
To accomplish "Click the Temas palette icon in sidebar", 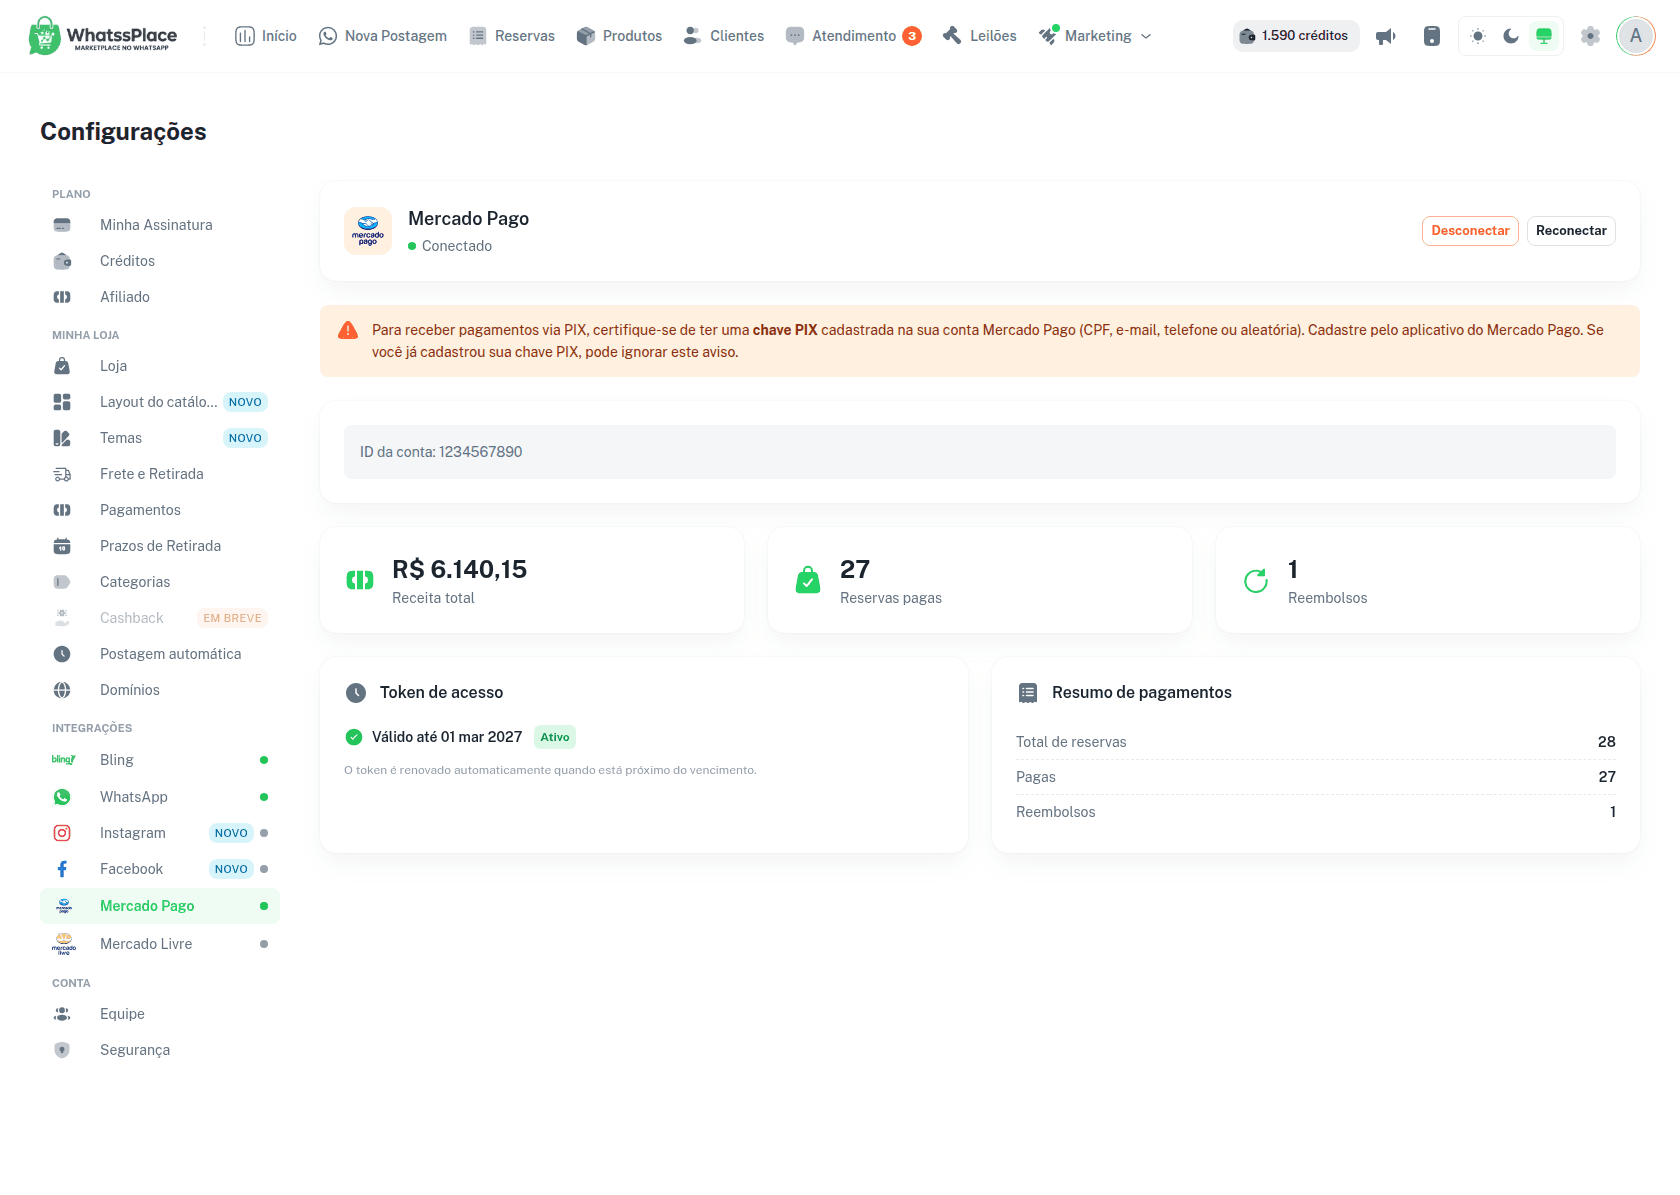I will click(62, 438).
